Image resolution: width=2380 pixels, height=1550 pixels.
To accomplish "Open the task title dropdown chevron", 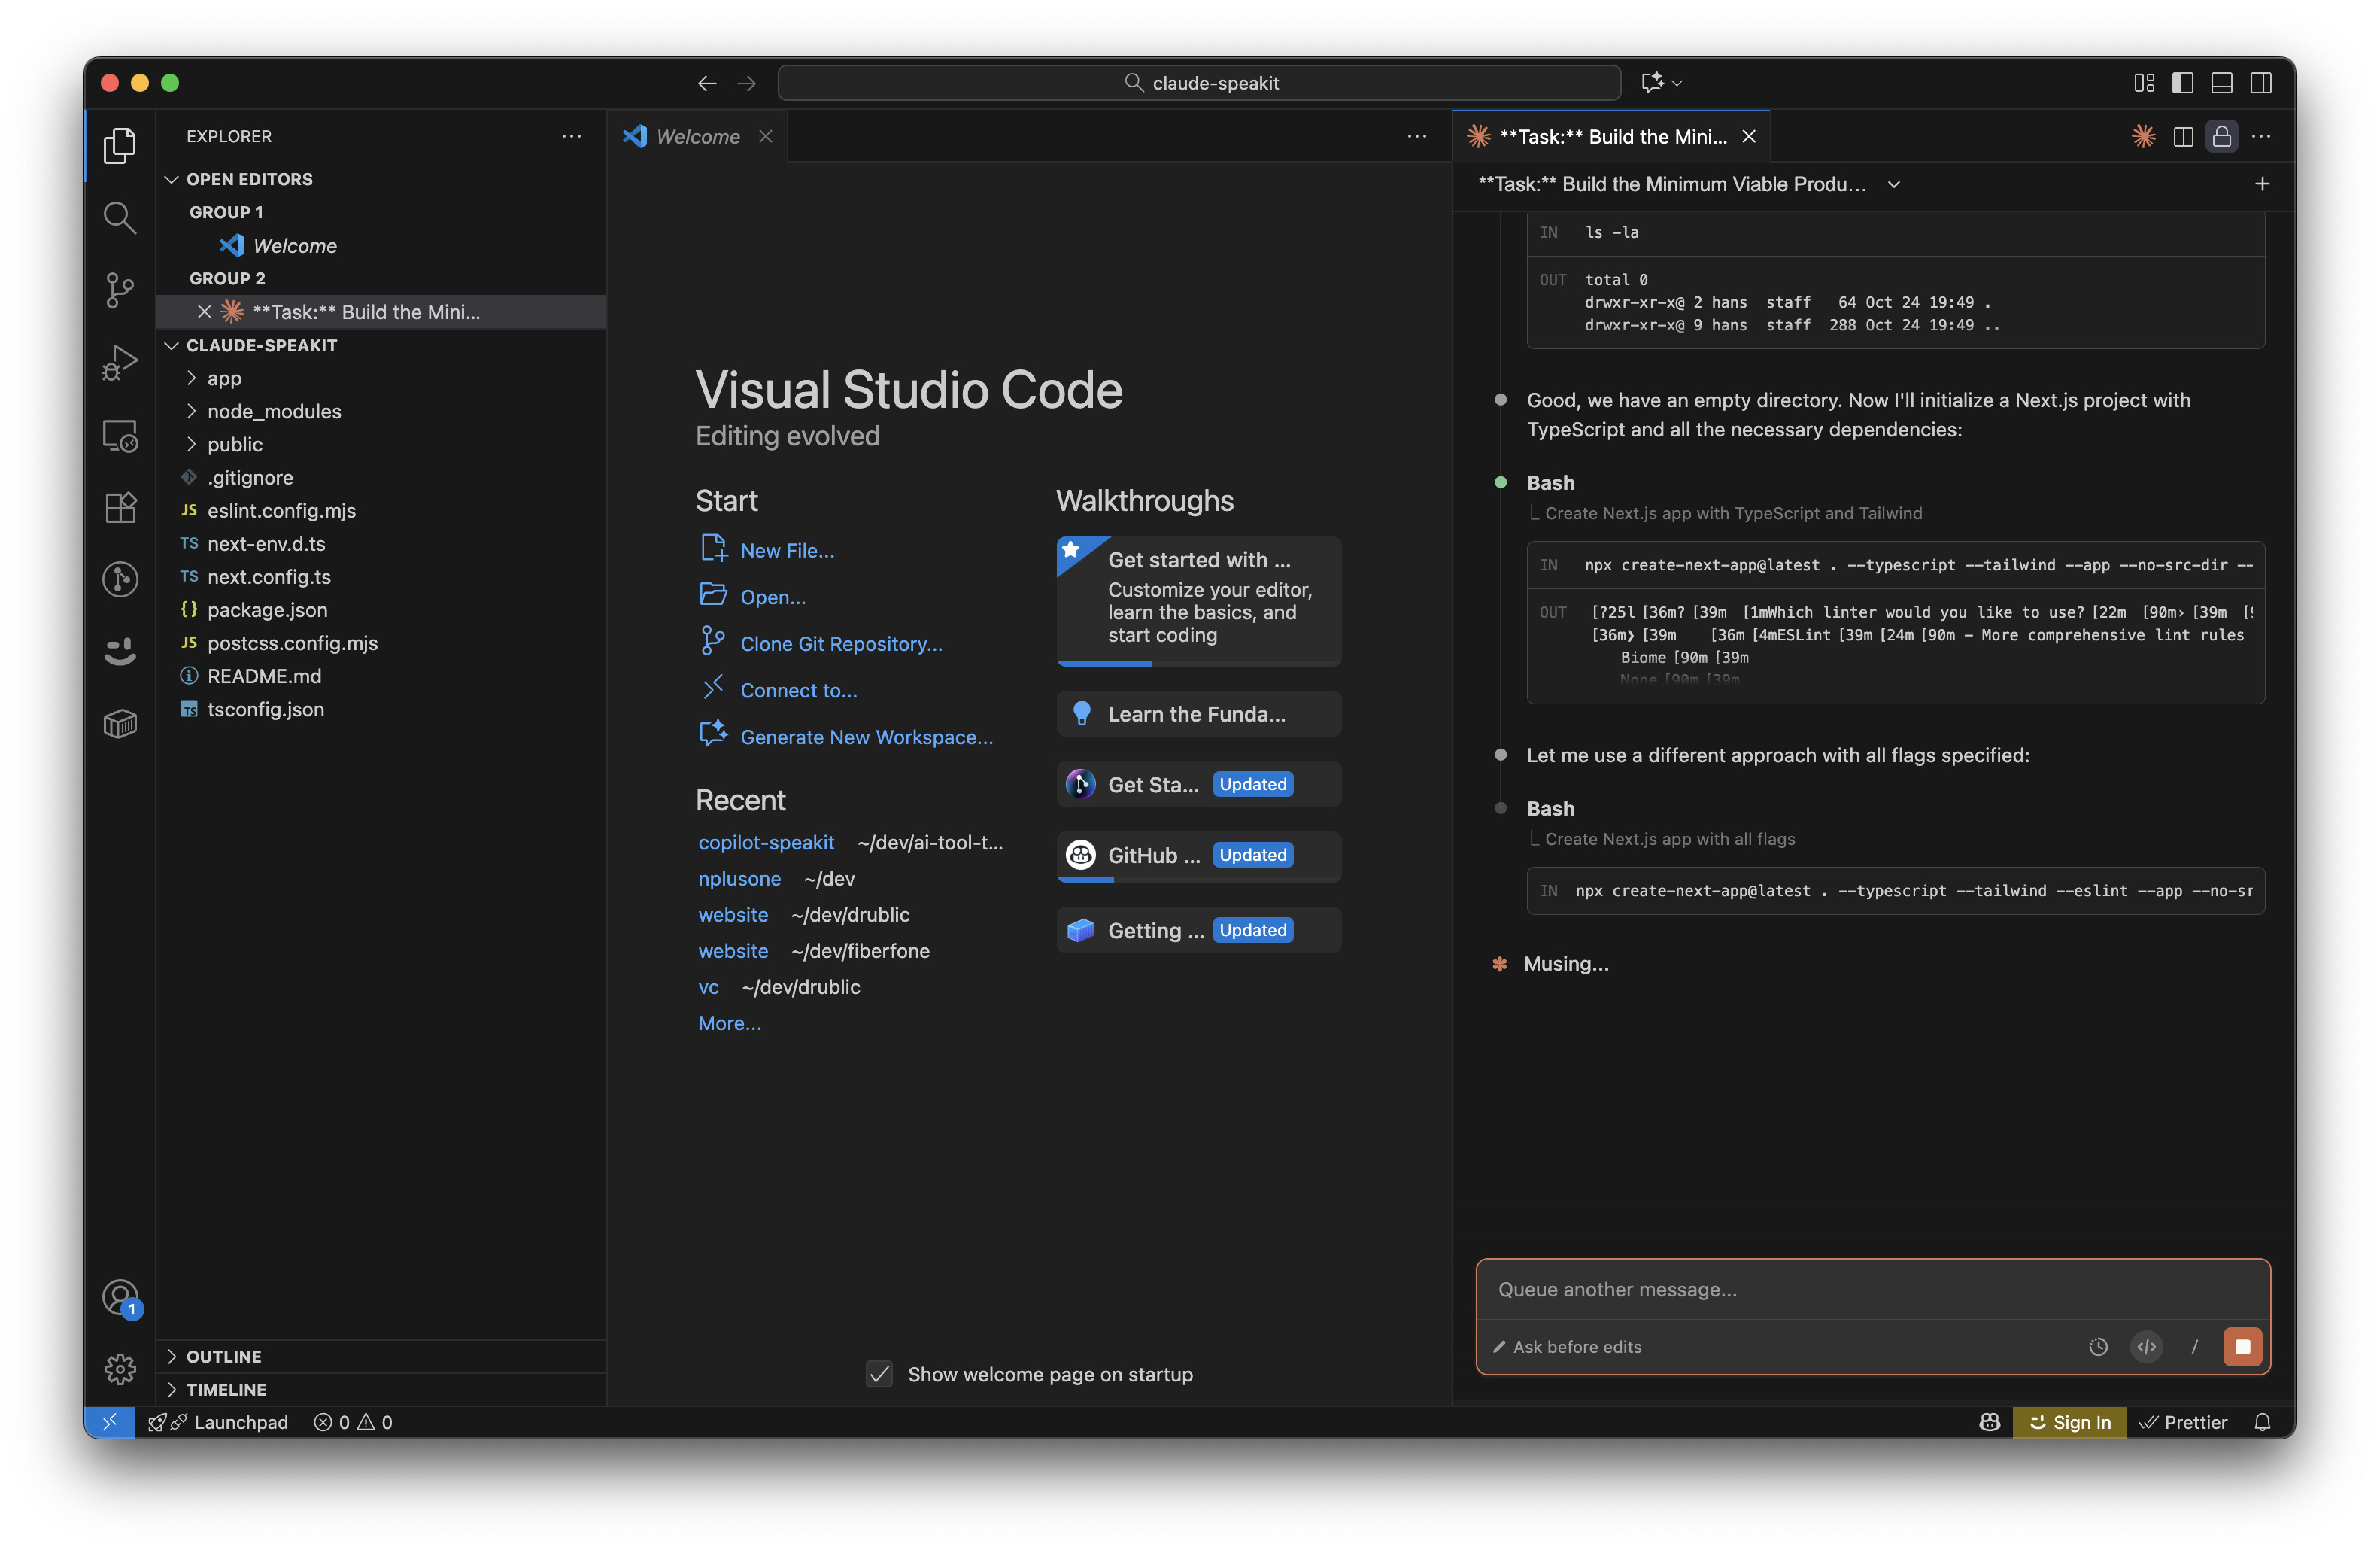I will (1894, 184).
